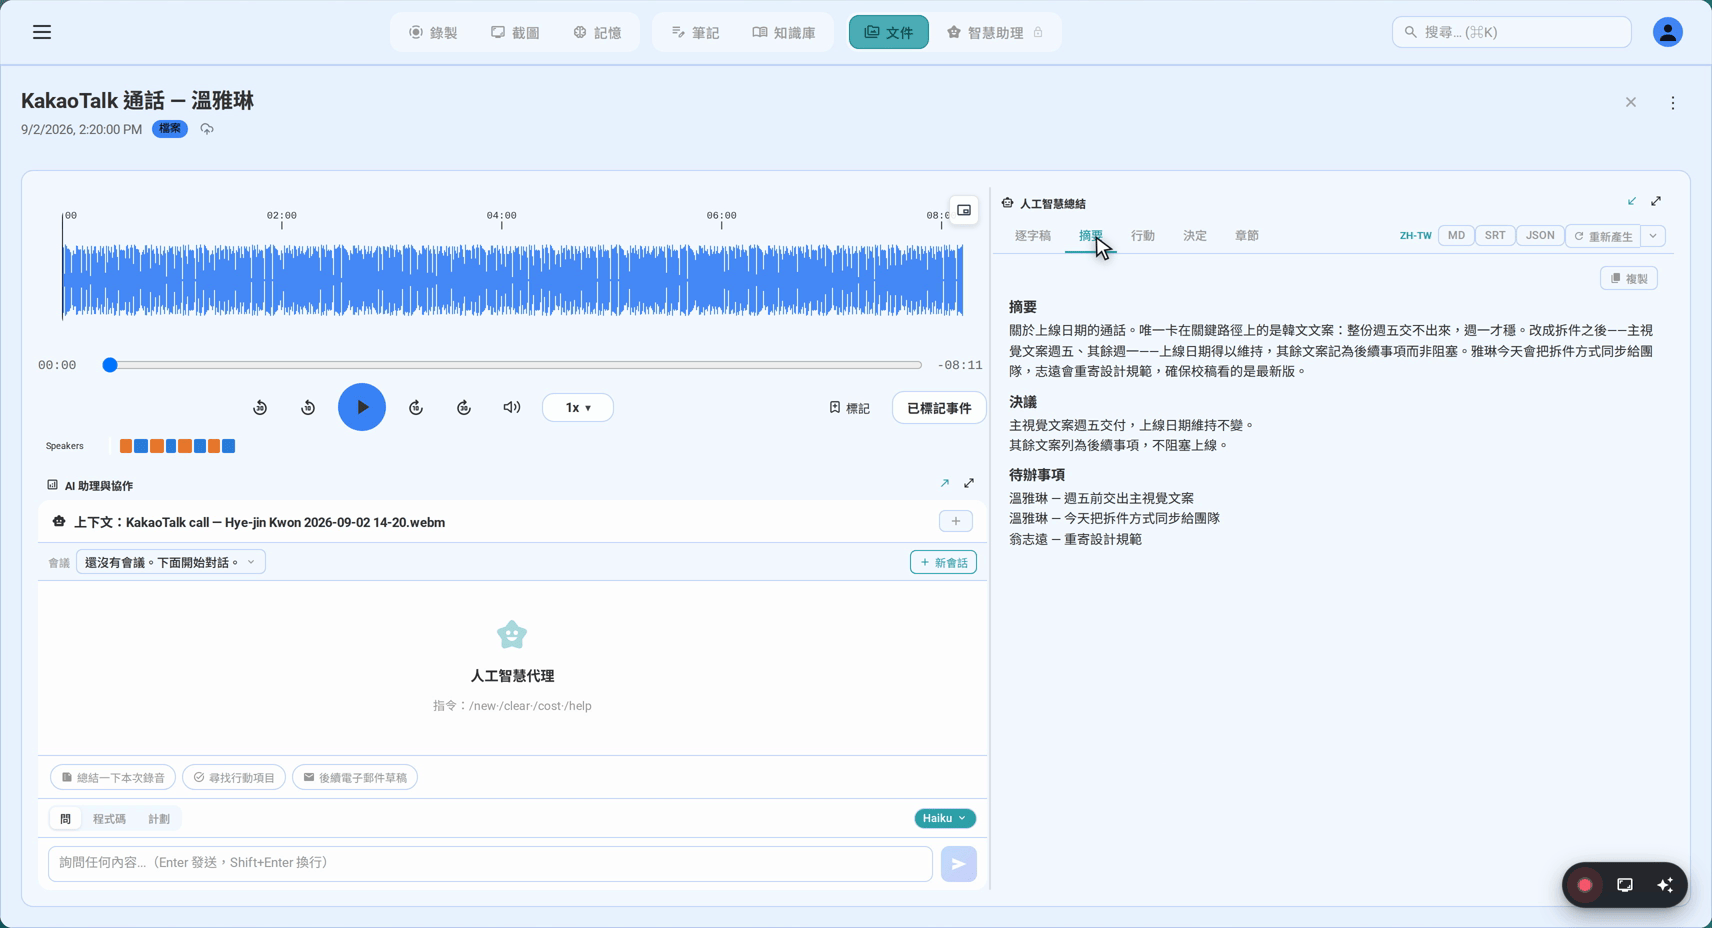This screenshot has width=1712, height=928.
Task: Select the 計劃 plan mode
Action: coord(159,819)
